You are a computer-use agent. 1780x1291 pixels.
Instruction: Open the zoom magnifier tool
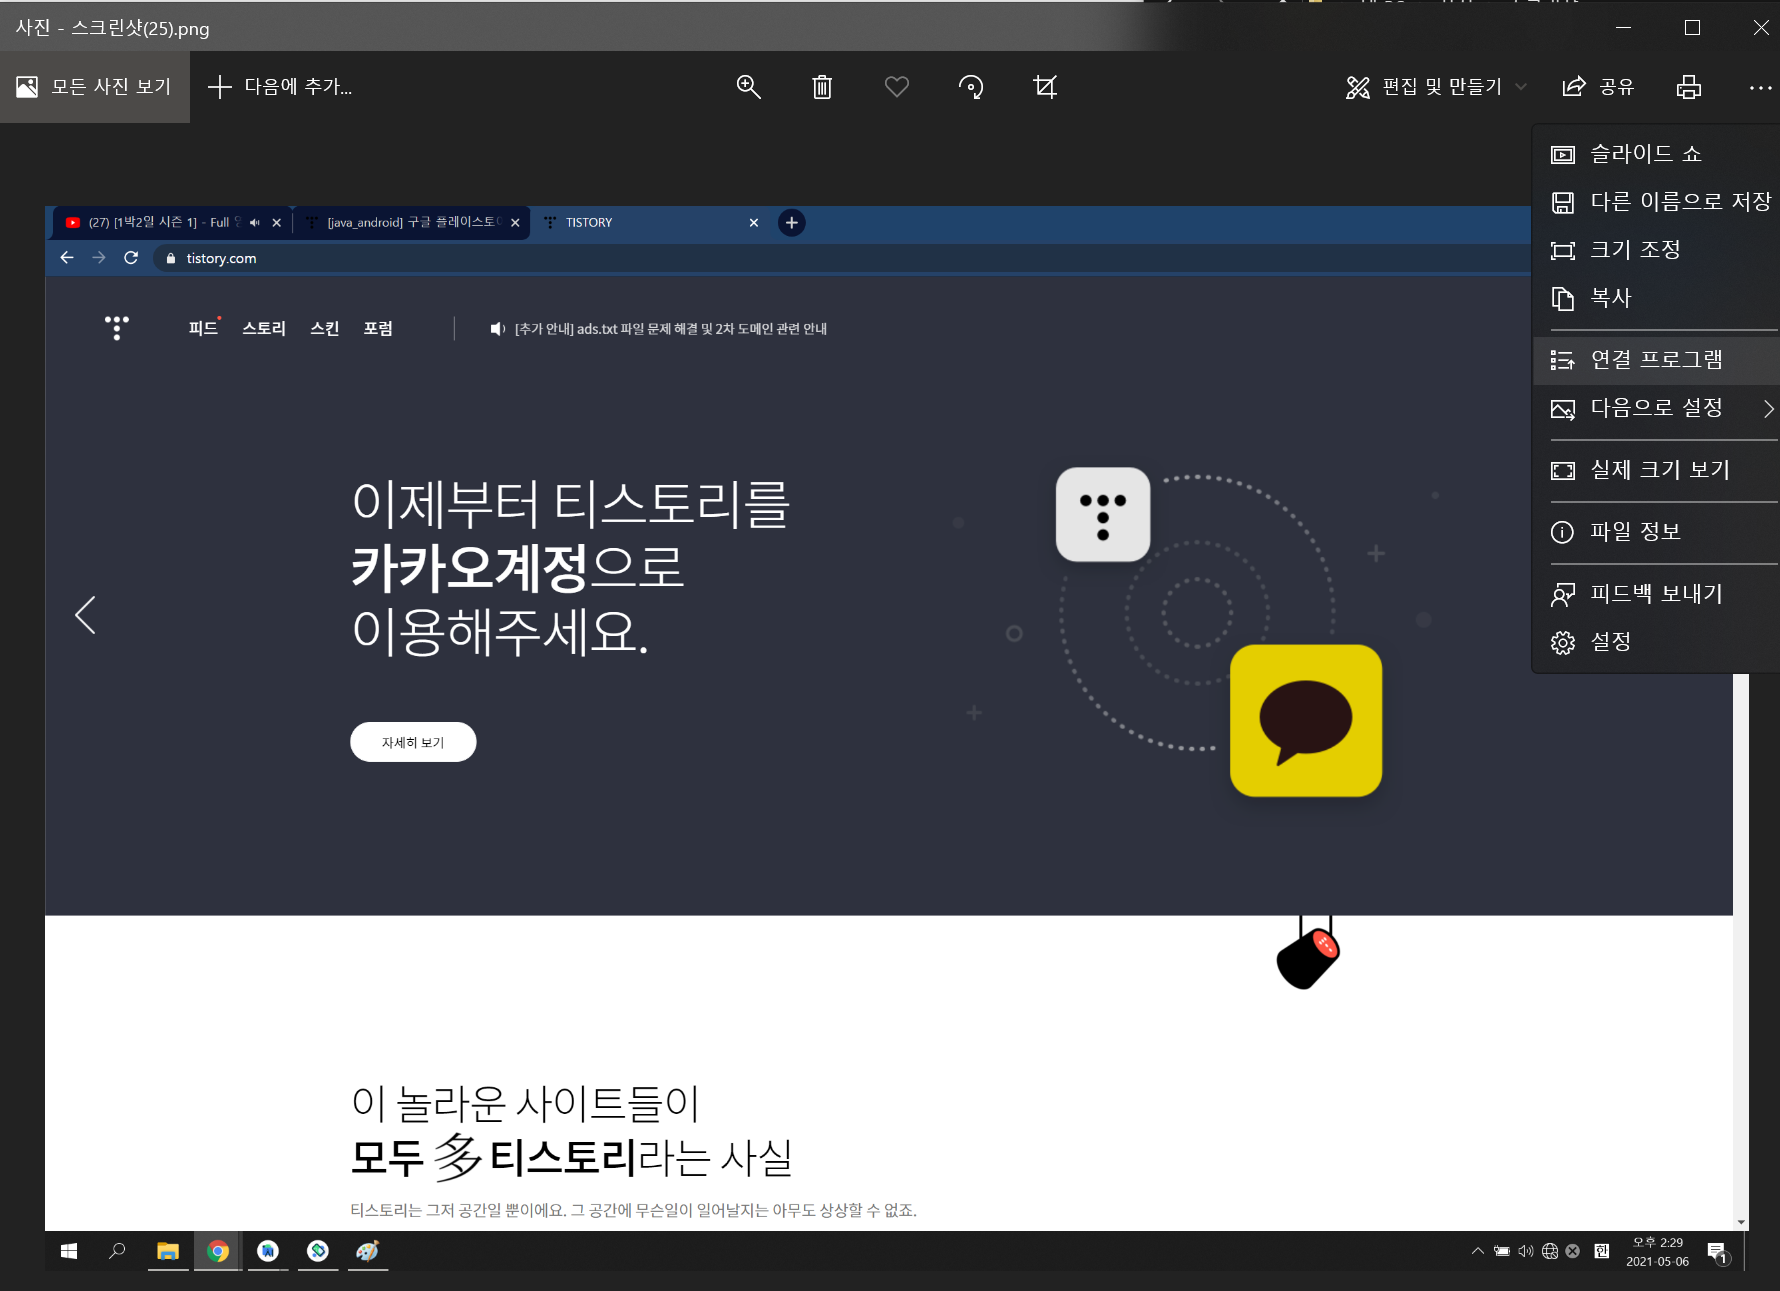pyautogui.click(x=748, y=87)
